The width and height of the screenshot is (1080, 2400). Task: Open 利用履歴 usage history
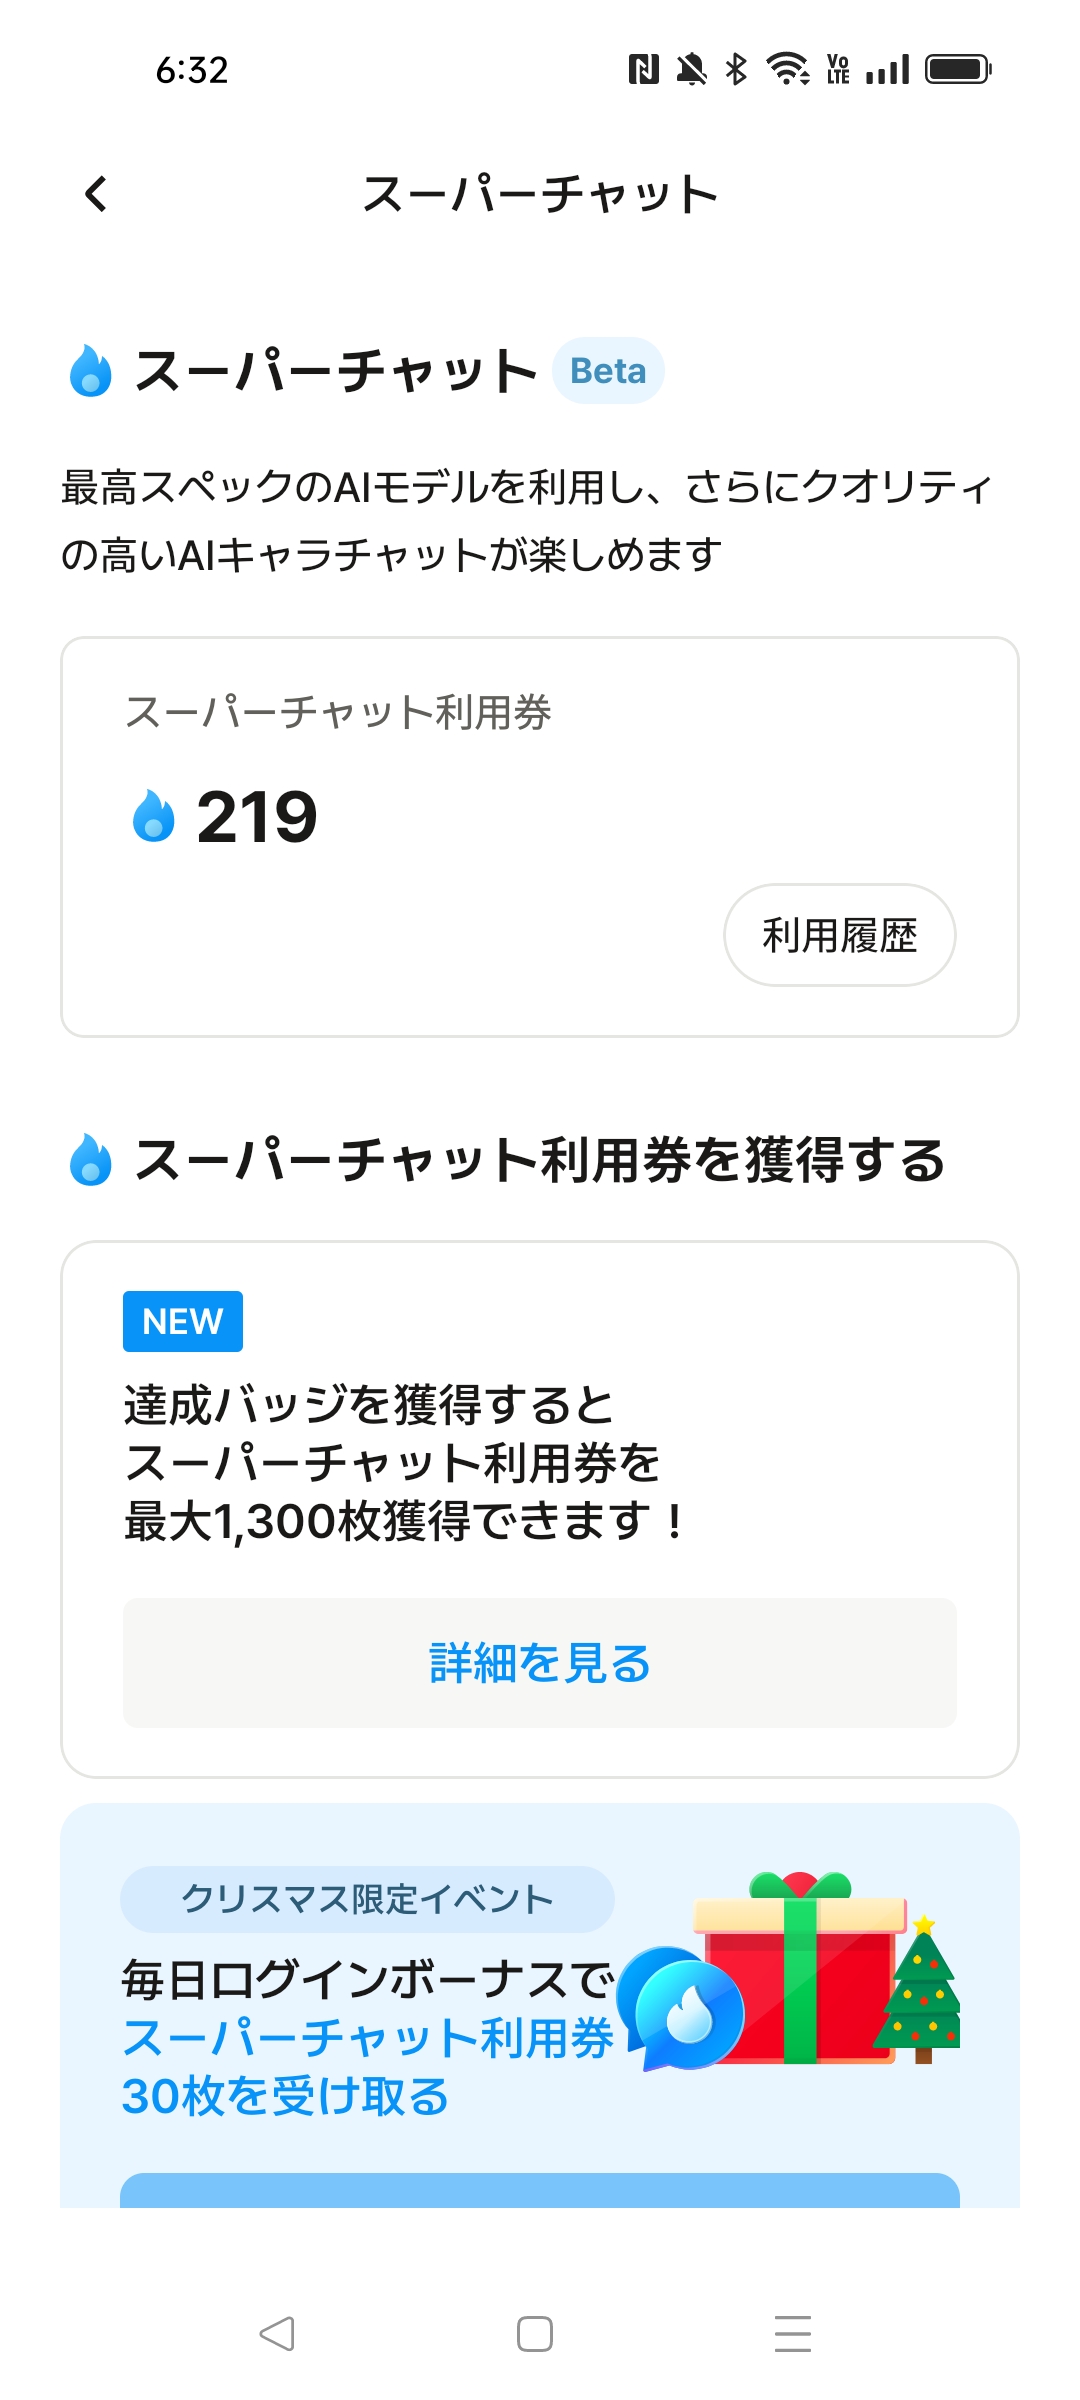(x=839, y=935)
